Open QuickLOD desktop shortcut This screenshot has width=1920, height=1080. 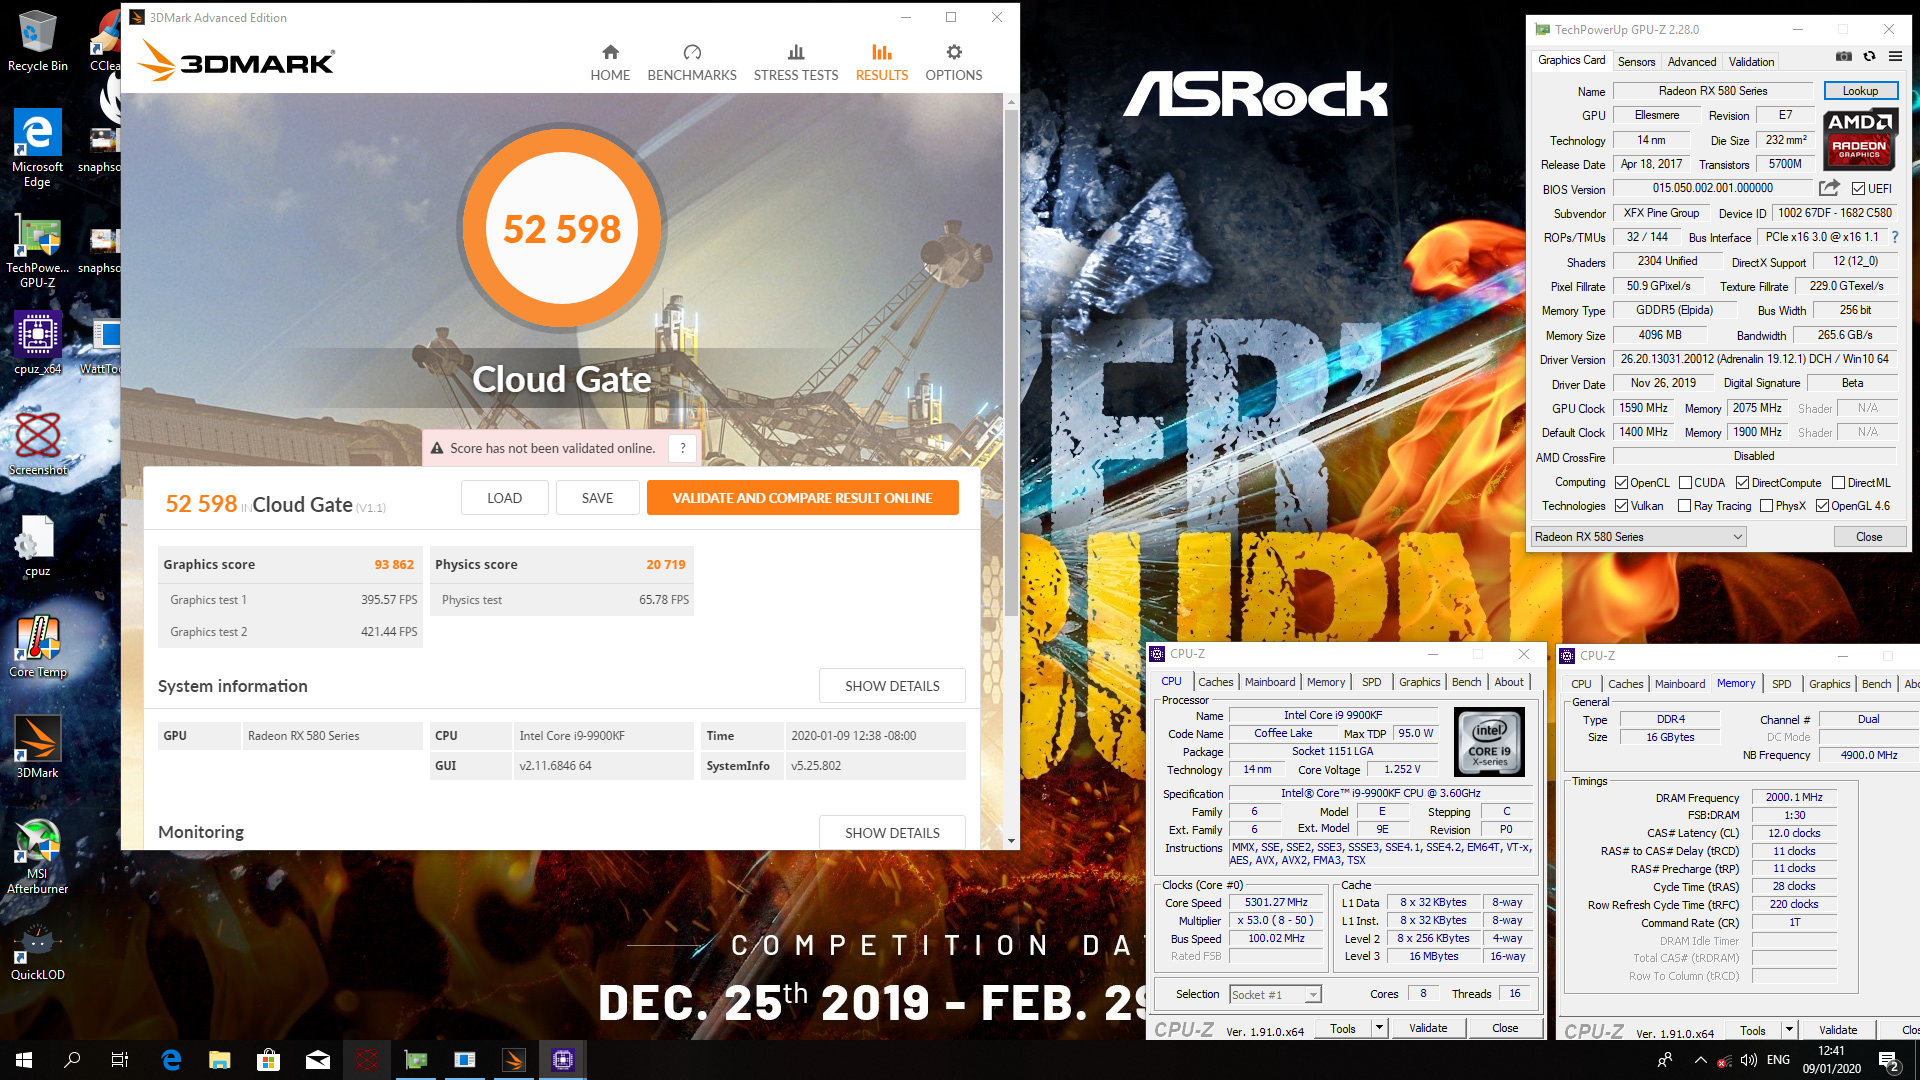point(38,951)
